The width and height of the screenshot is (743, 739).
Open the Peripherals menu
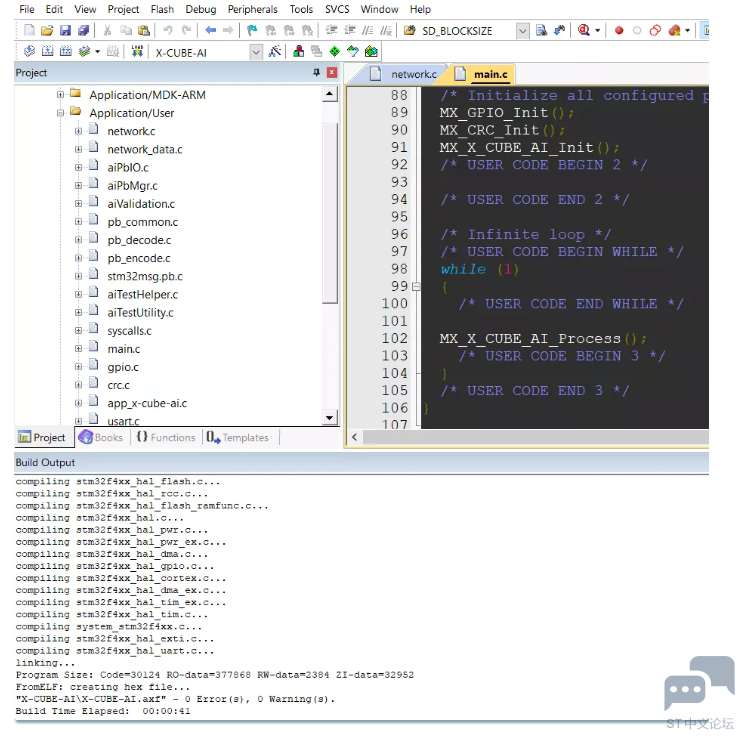coord(253,9)
